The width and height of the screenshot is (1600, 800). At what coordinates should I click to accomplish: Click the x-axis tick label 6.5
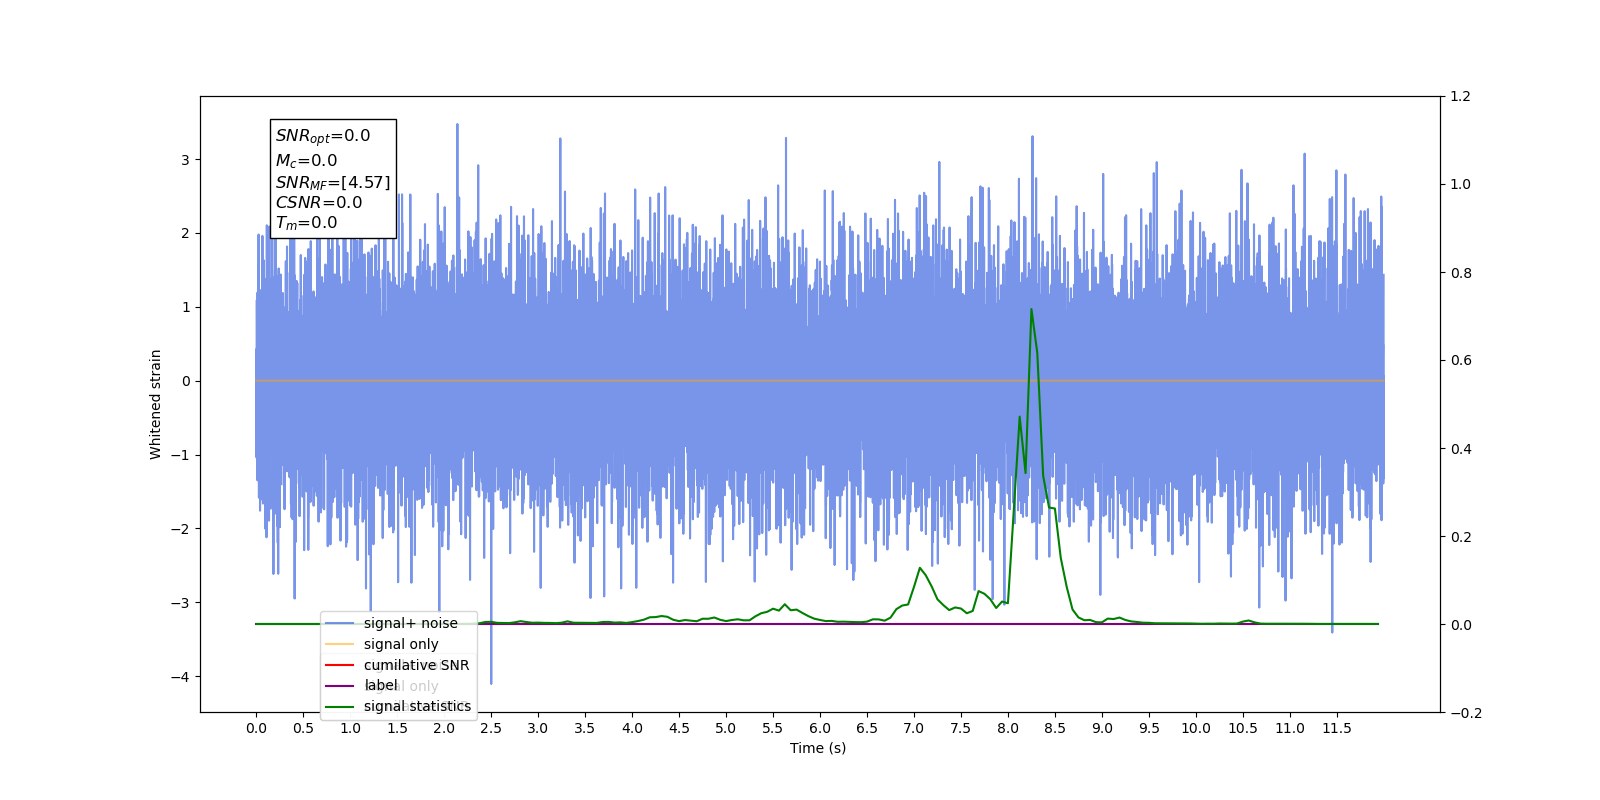click(x=867, y=728)
